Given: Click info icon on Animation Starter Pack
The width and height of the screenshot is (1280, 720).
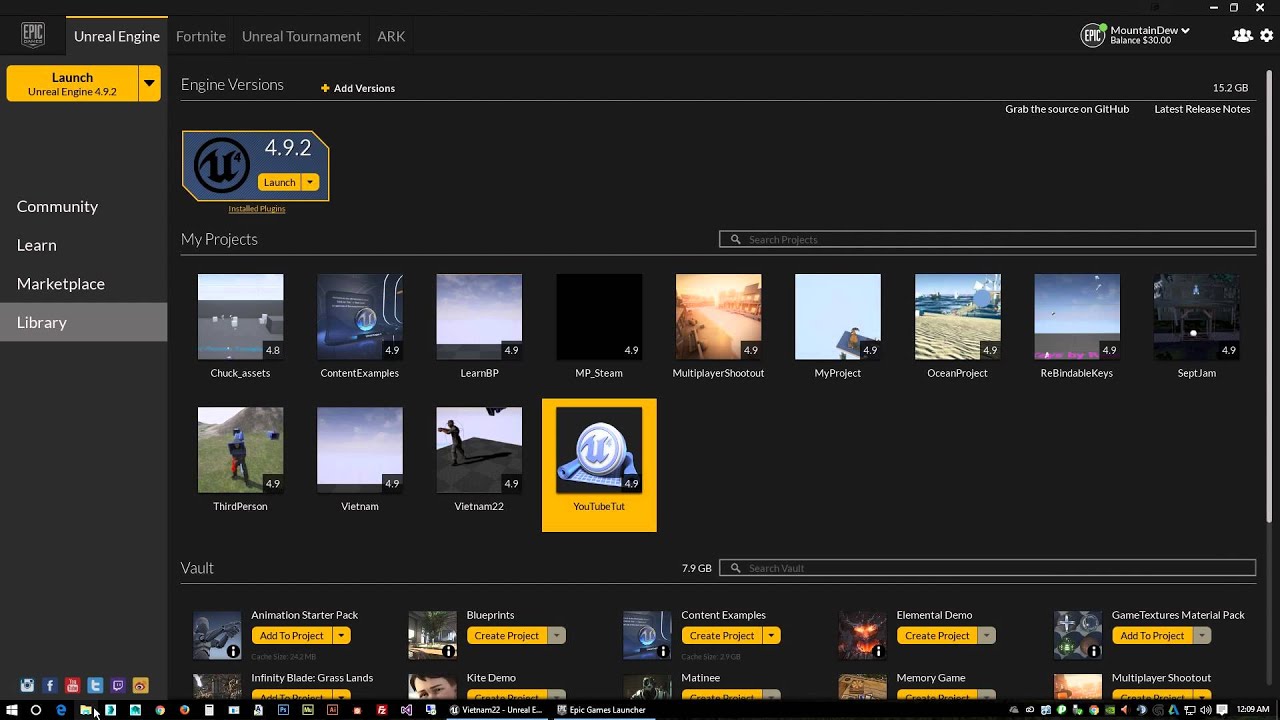Looking at the screenshot, I should (x=233, y=651).
